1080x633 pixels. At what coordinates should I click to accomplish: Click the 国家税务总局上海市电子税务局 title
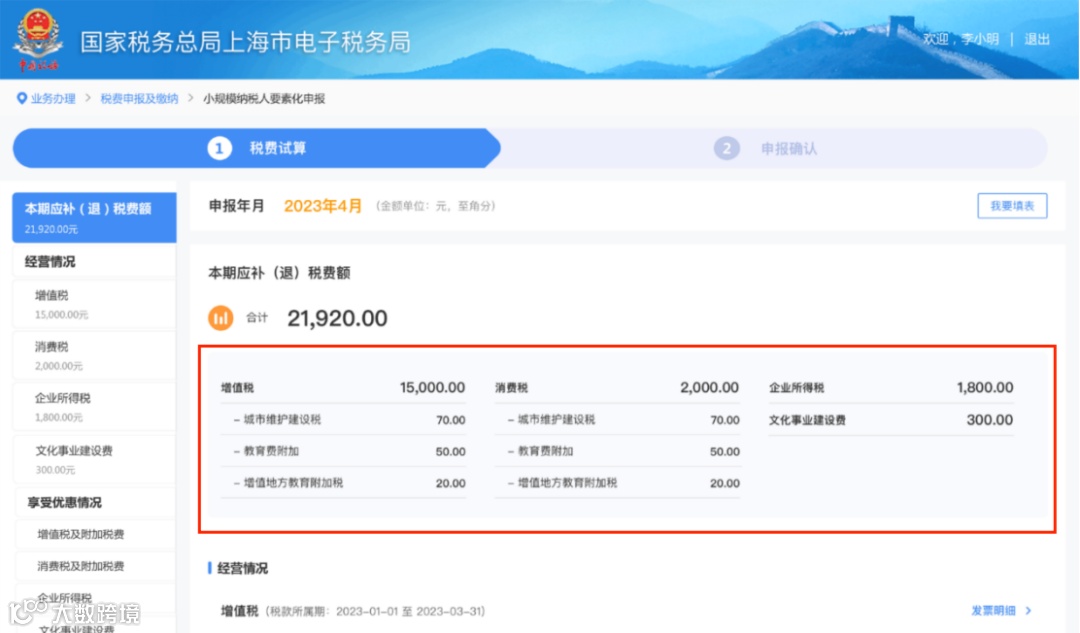pos(245,42)
